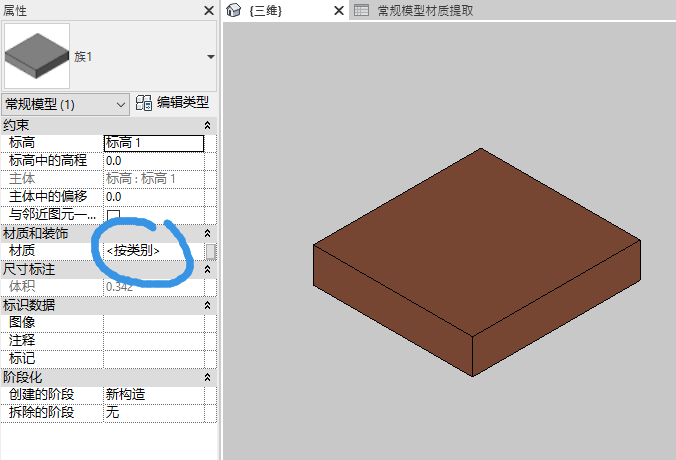Click the 标高 property label

pyautogui.click(x=22, y=143)
